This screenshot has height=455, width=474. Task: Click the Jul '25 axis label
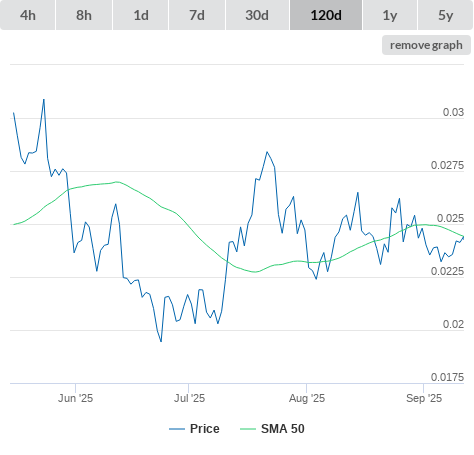pyautogui.click(x=189, y=398)
